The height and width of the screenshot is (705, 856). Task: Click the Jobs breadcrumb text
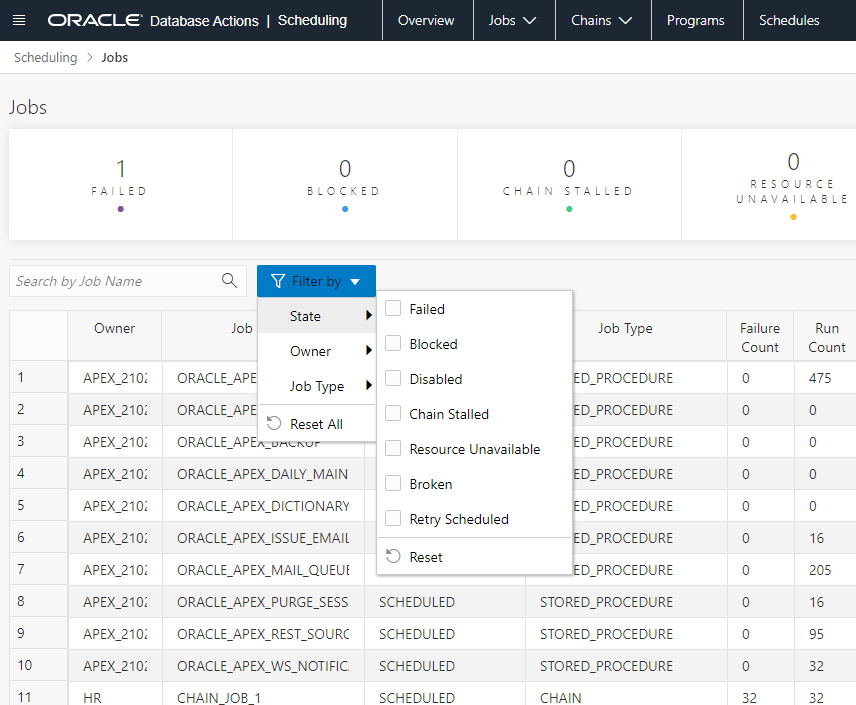point(115,57)
